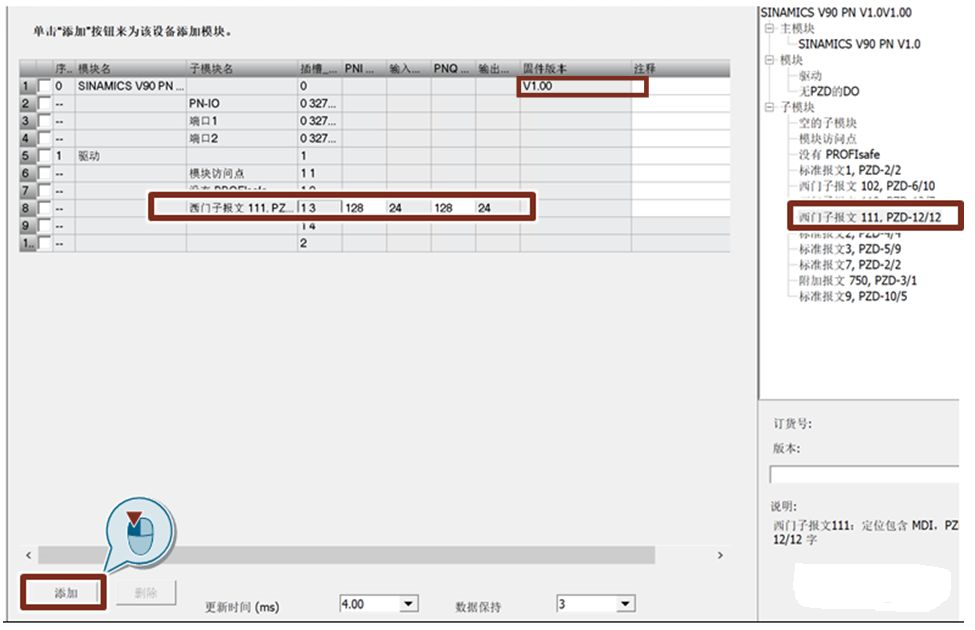Click the SINAMICS V90 PN V1.0V1.00 tree root
The height and width of the screenshot is (630, 975).
pos(836,12)
